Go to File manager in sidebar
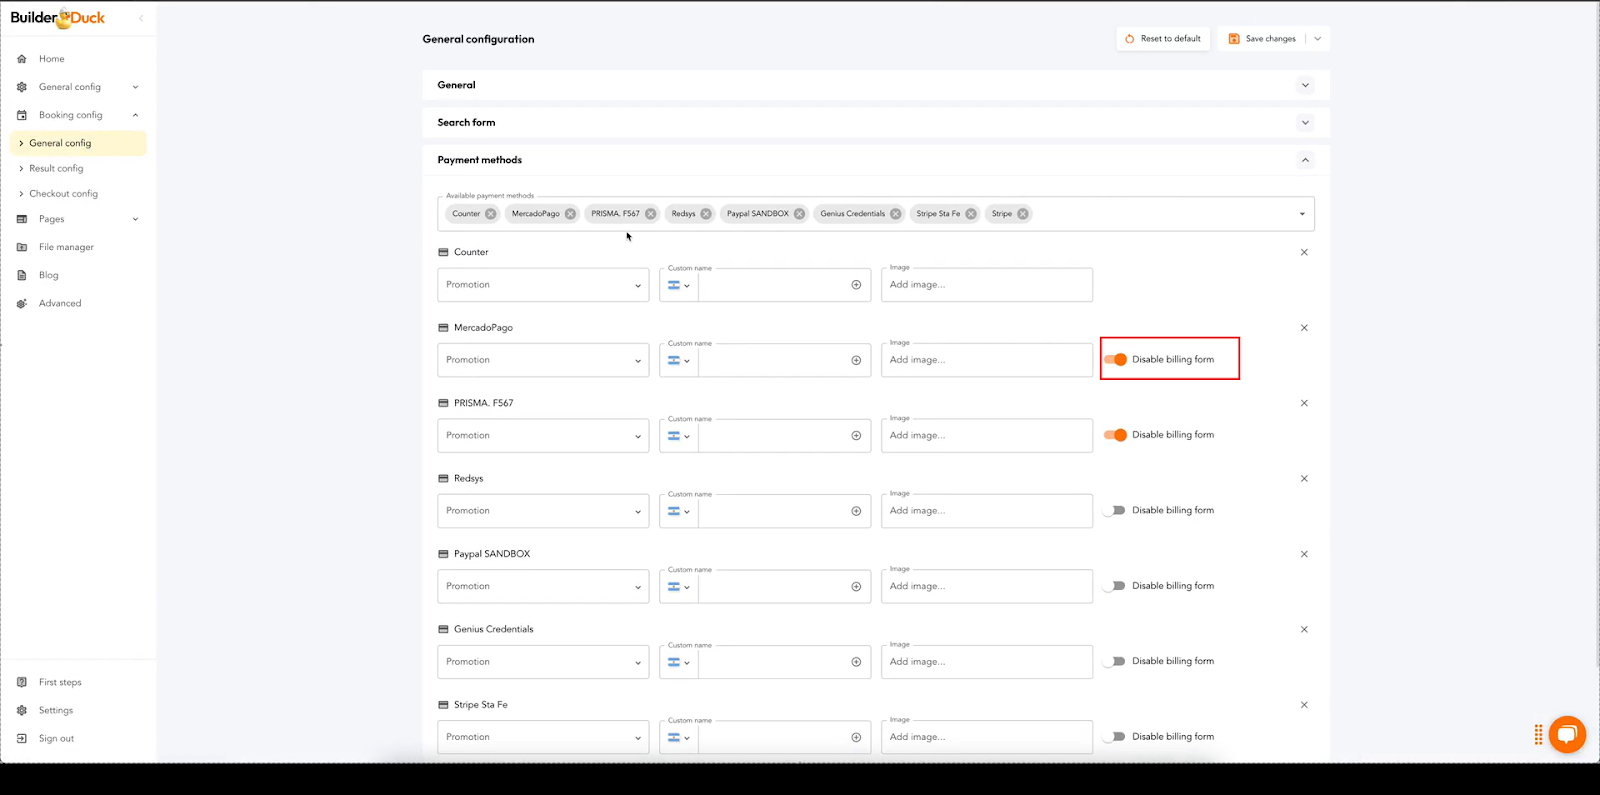 click(66, 247)
